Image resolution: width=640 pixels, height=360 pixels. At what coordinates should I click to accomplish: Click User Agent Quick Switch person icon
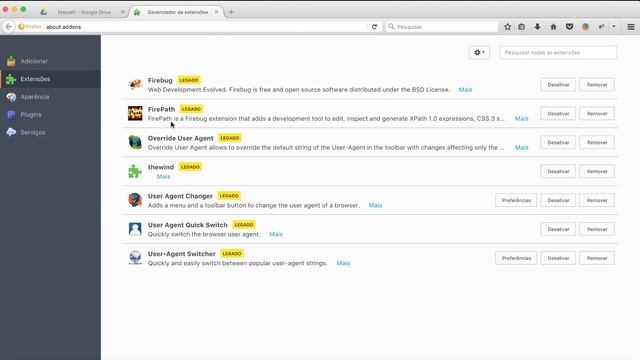135,229
